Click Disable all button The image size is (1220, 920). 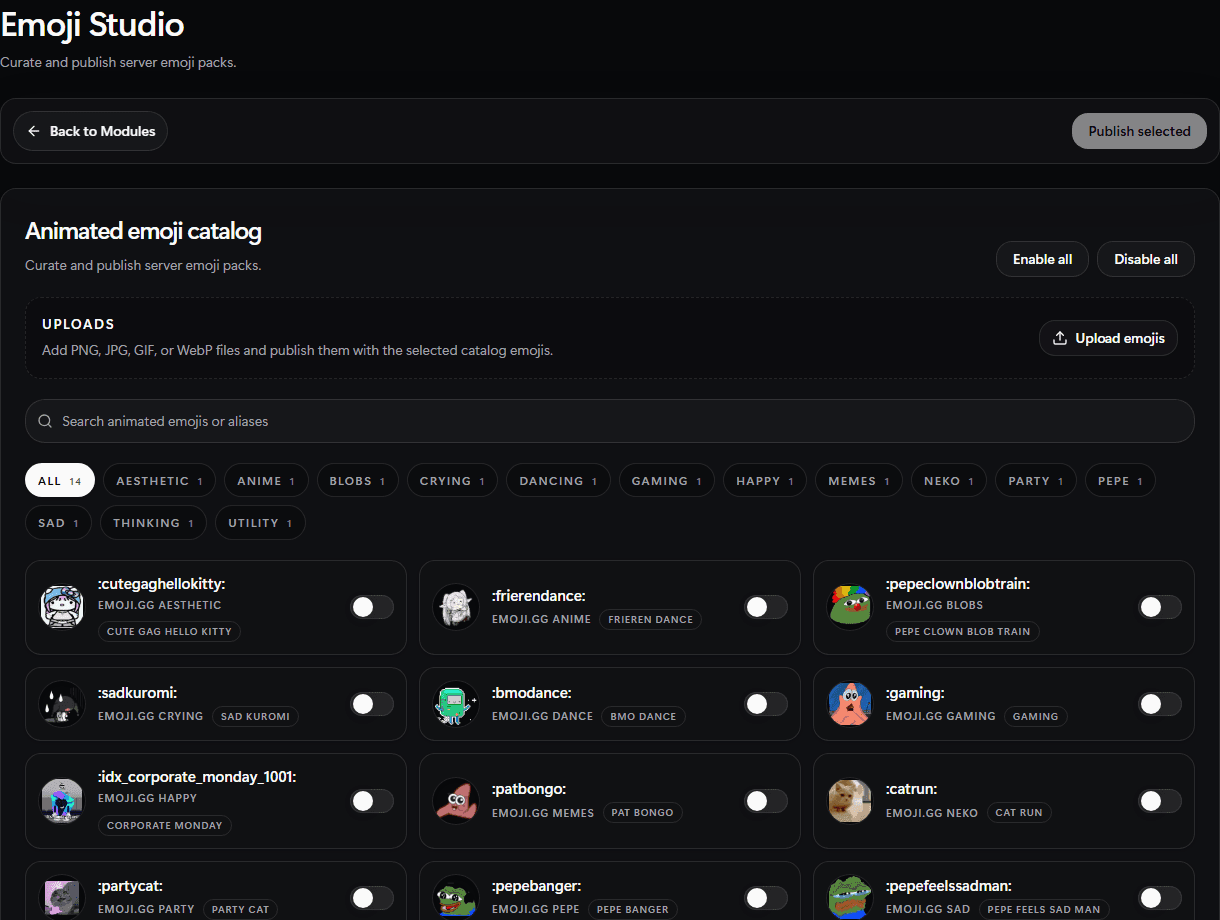point(1146,259)
